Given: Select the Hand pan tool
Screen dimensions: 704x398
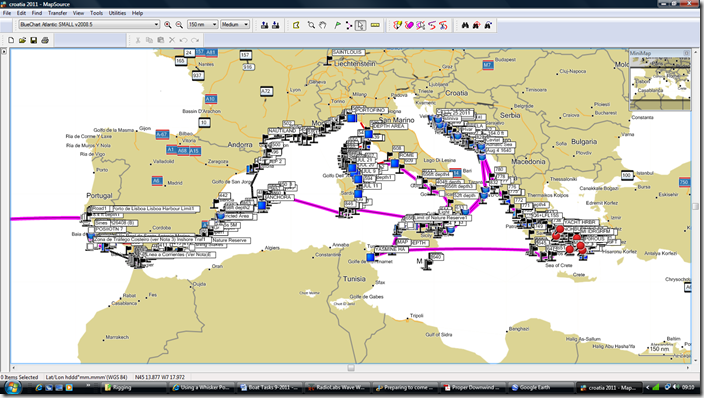Looking at the screenshot, I should [x=322, y=25].
